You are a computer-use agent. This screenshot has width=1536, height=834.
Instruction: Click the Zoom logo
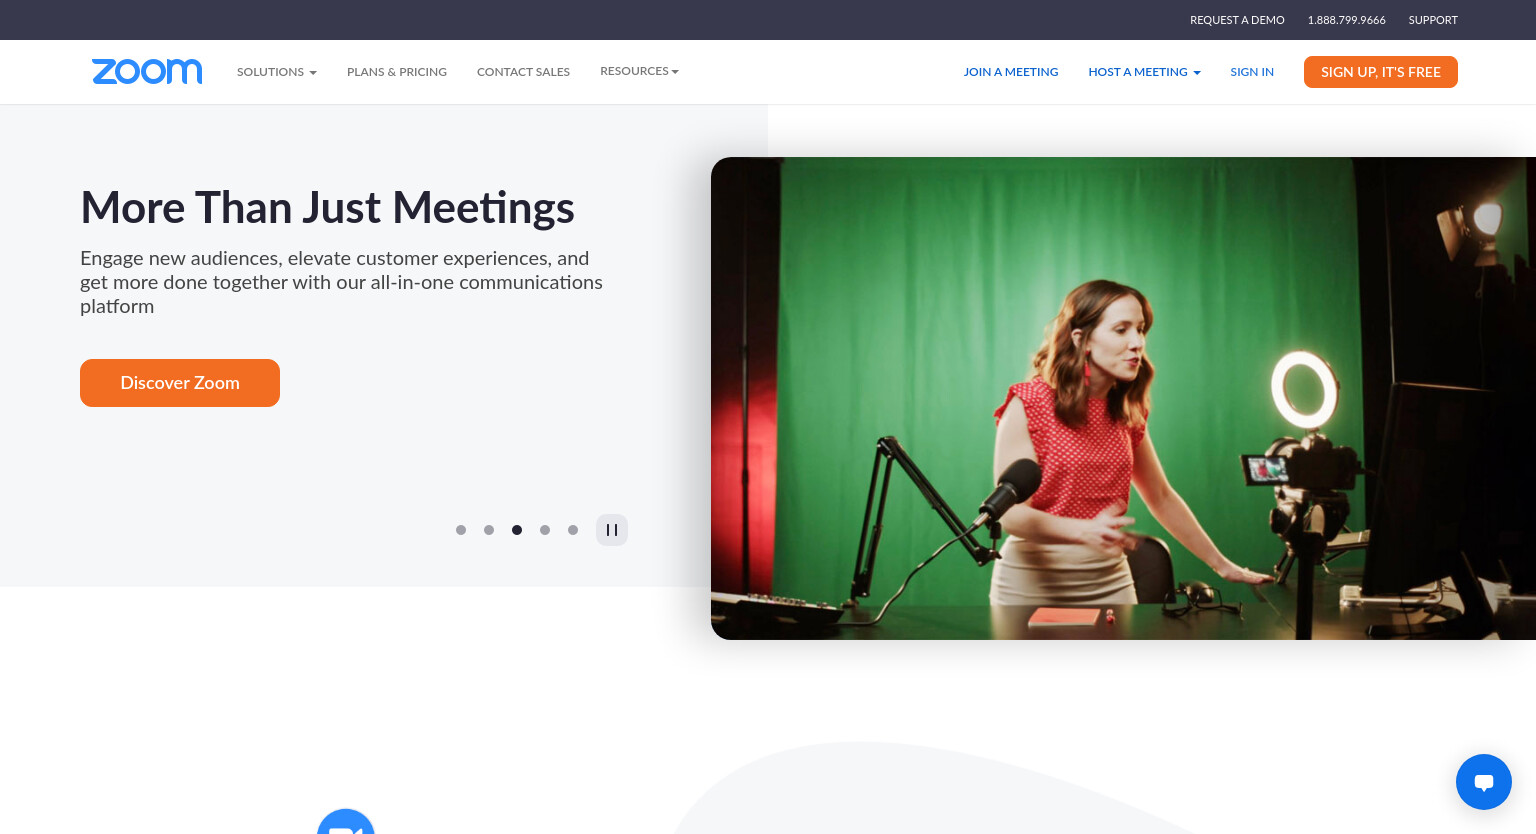[147, 71]
